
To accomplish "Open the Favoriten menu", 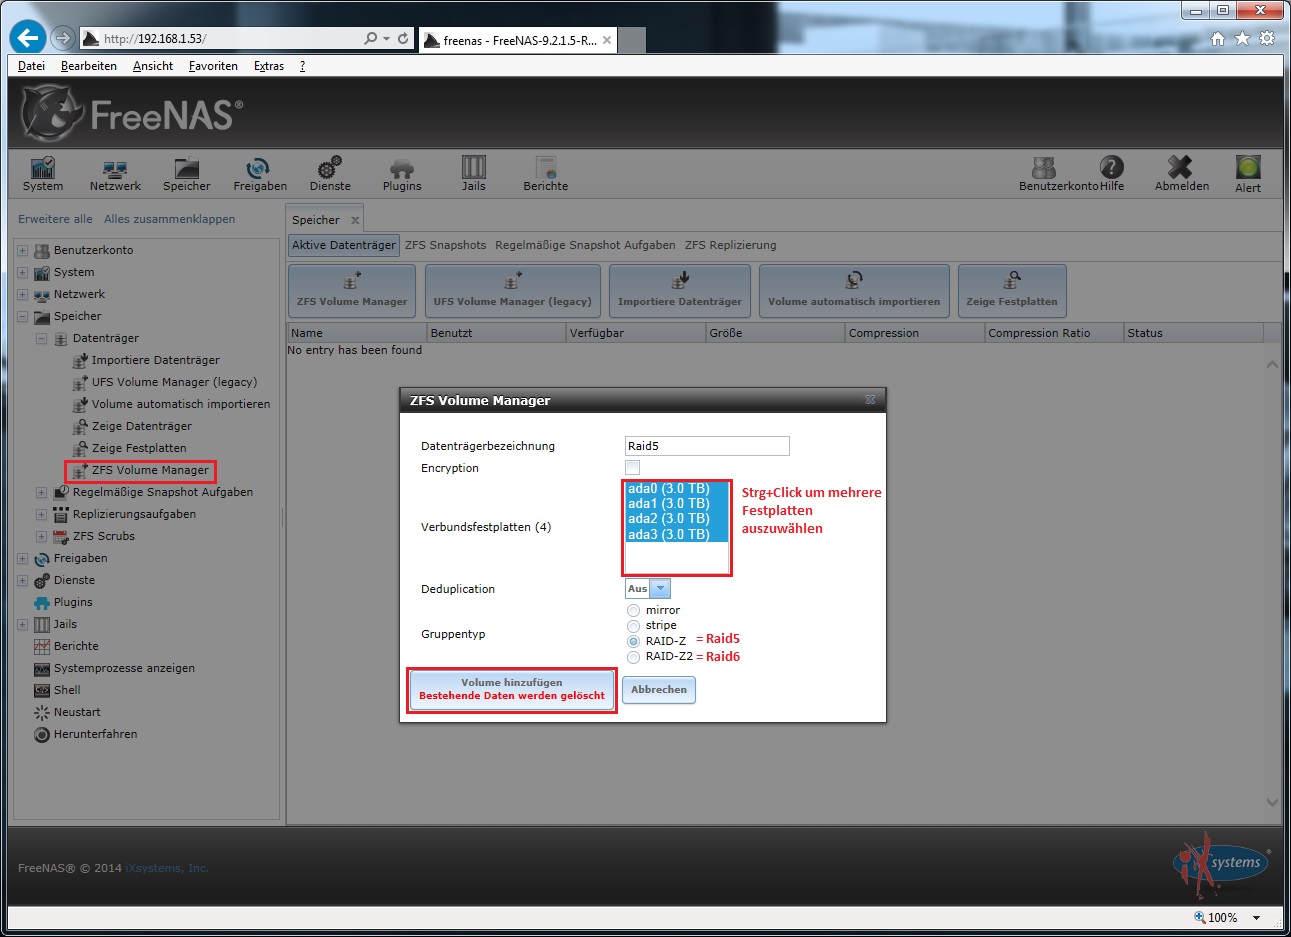I will pyautogui.click(x=213, y=66).
